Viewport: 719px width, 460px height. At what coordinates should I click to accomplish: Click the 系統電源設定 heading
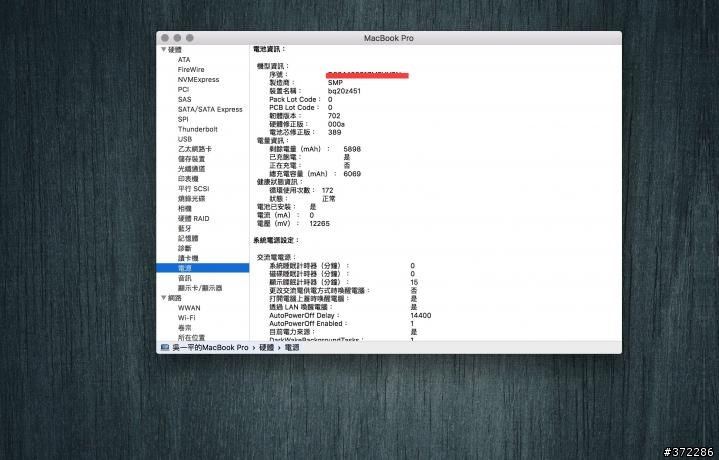(x=276, y=240)
